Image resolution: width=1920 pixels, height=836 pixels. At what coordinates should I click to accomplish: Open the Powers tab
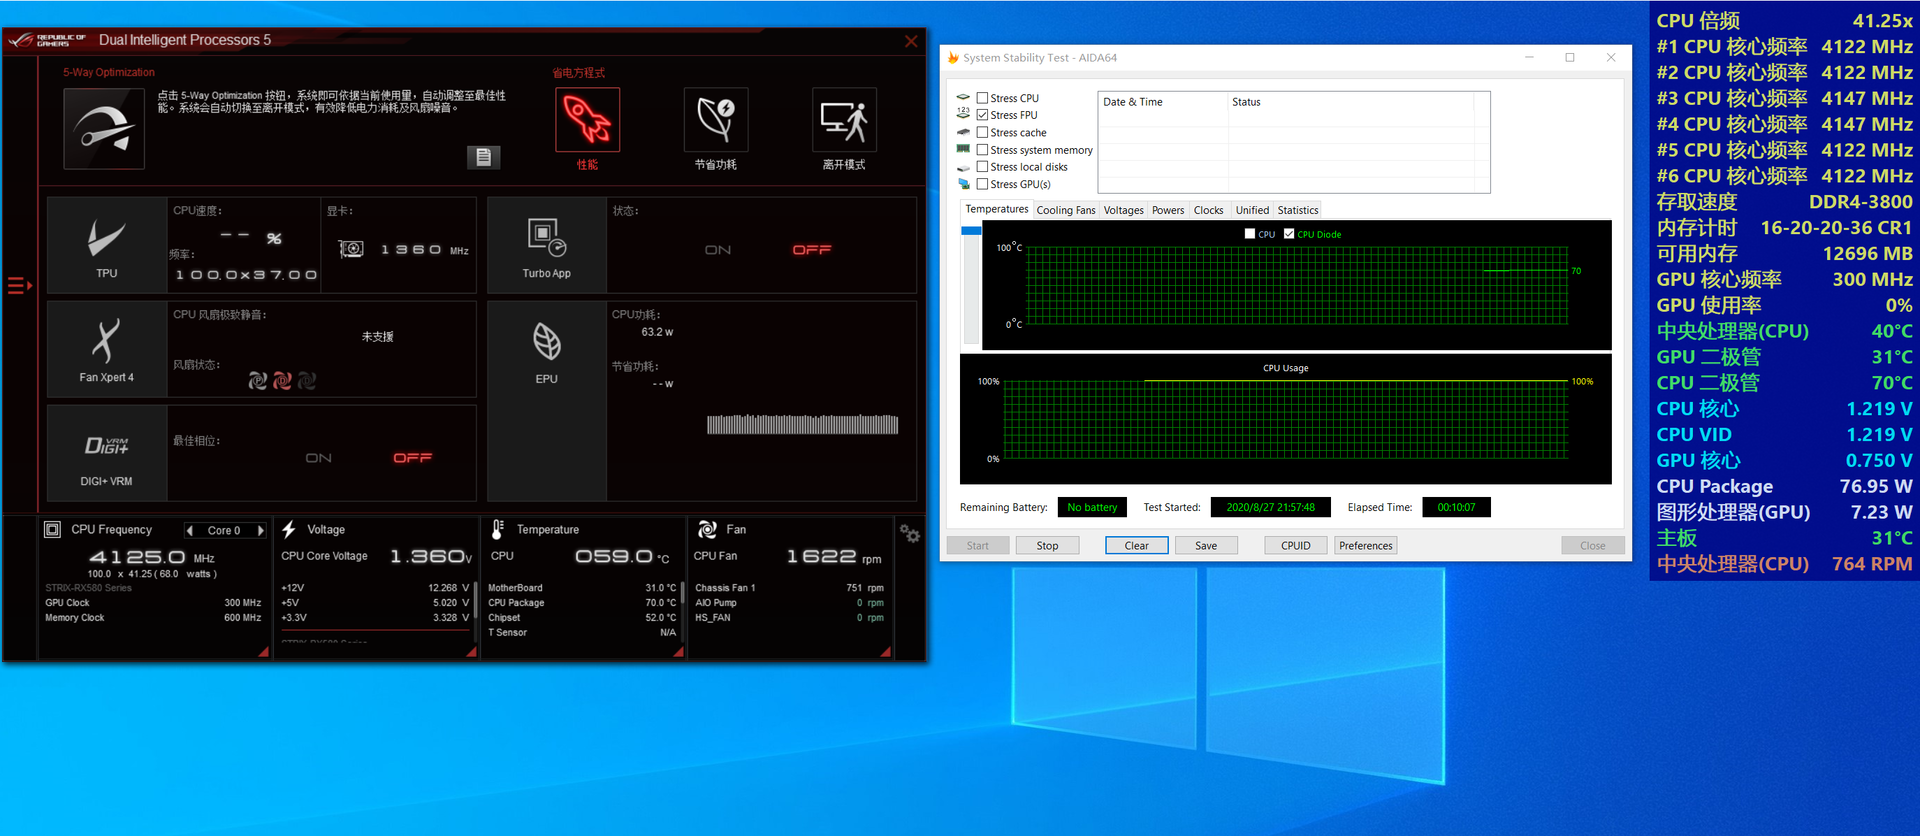coord(1168,210)
